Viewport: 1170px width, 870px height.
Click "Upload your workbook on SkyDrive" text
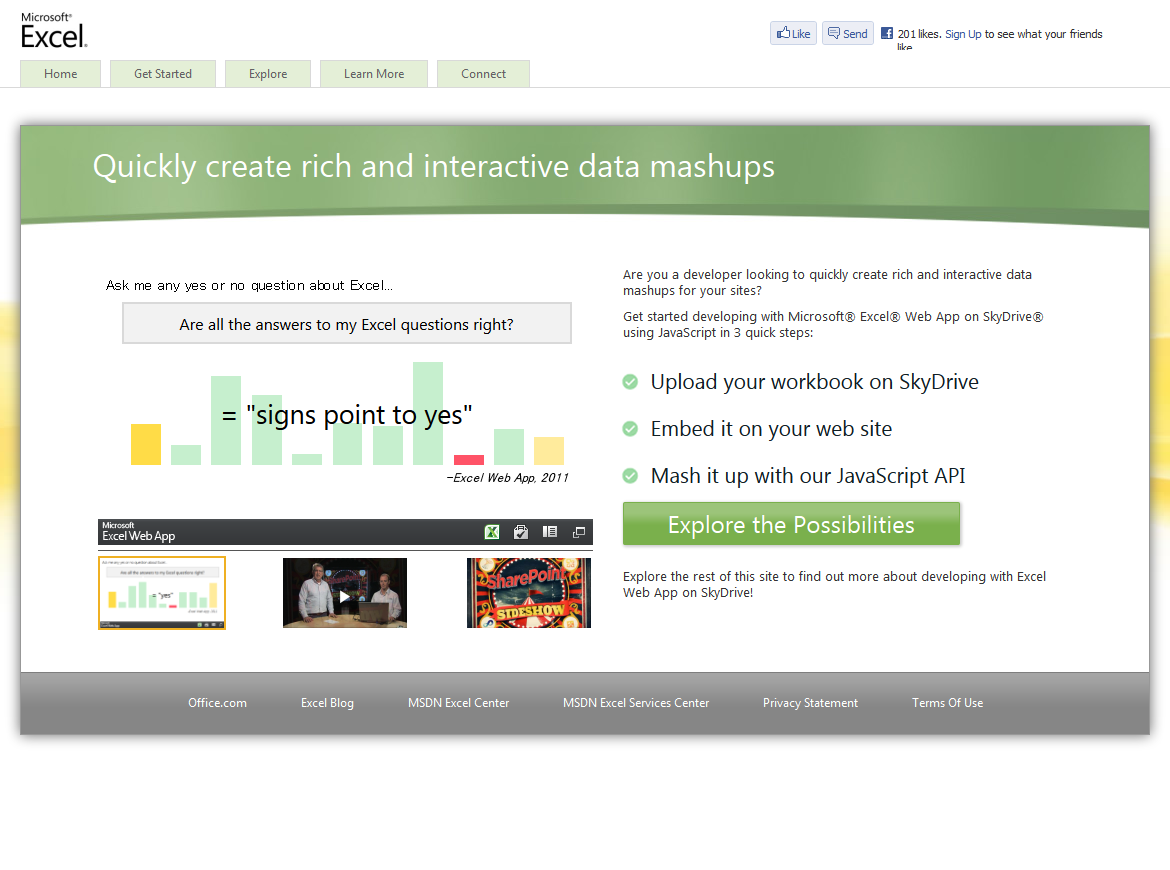[815, 382]
